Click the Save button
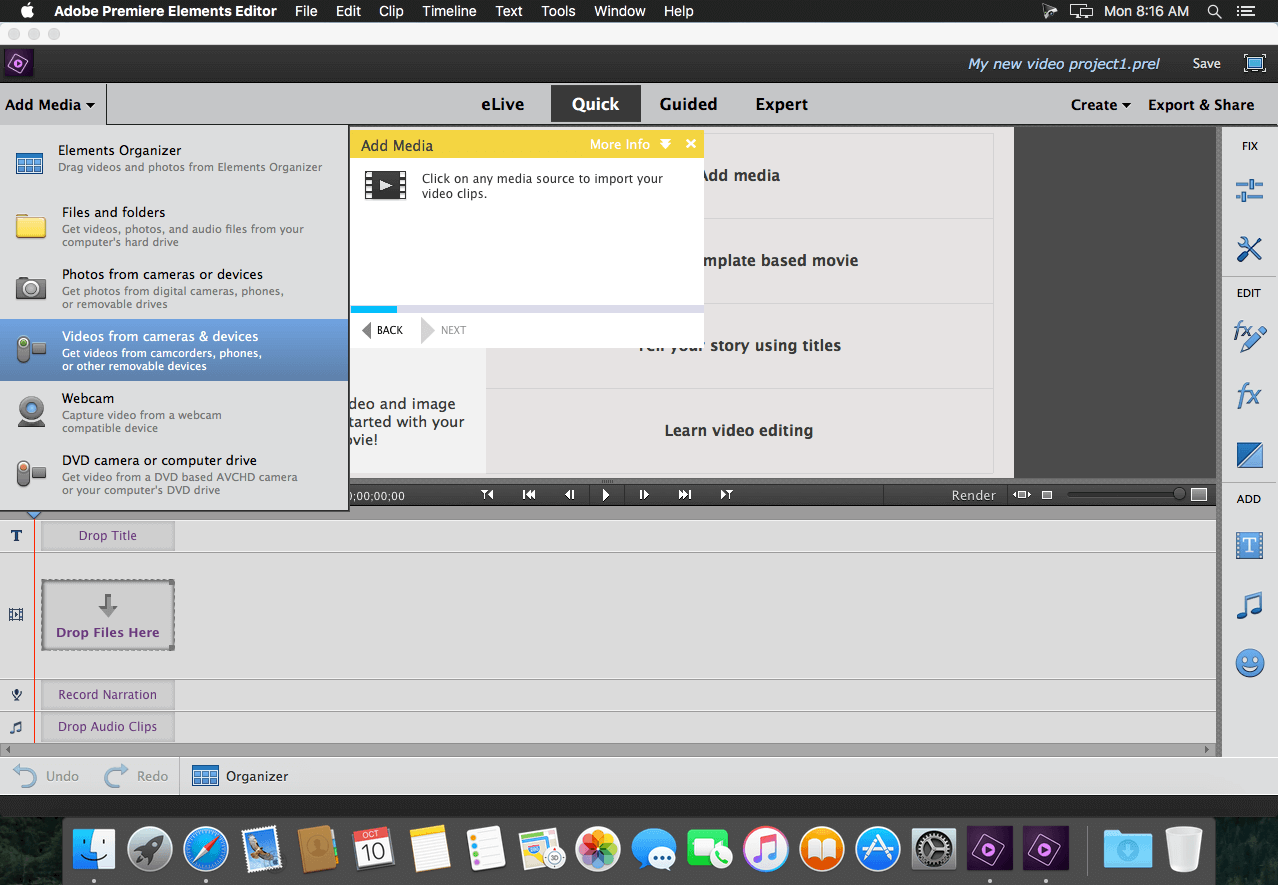1278x885 pixels. [x=1206, y=63]
